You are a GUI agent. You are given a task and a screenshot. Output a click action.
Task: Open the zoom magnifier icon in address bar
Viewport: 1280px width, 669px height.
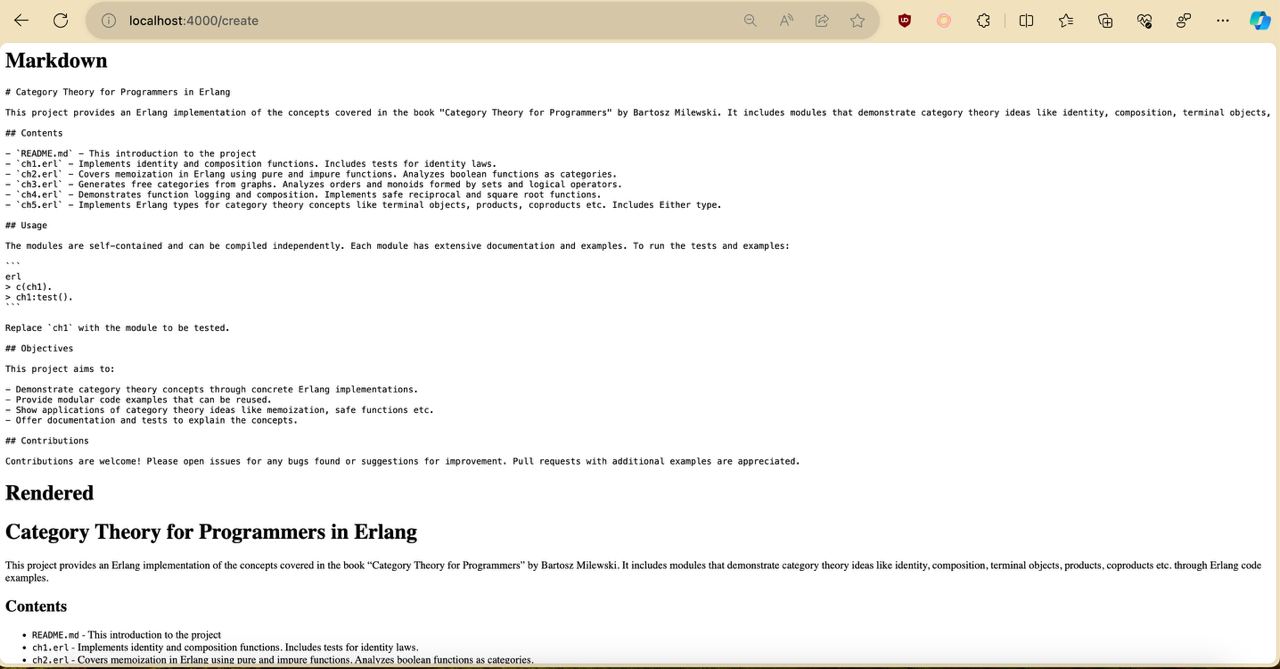point(750,20)
